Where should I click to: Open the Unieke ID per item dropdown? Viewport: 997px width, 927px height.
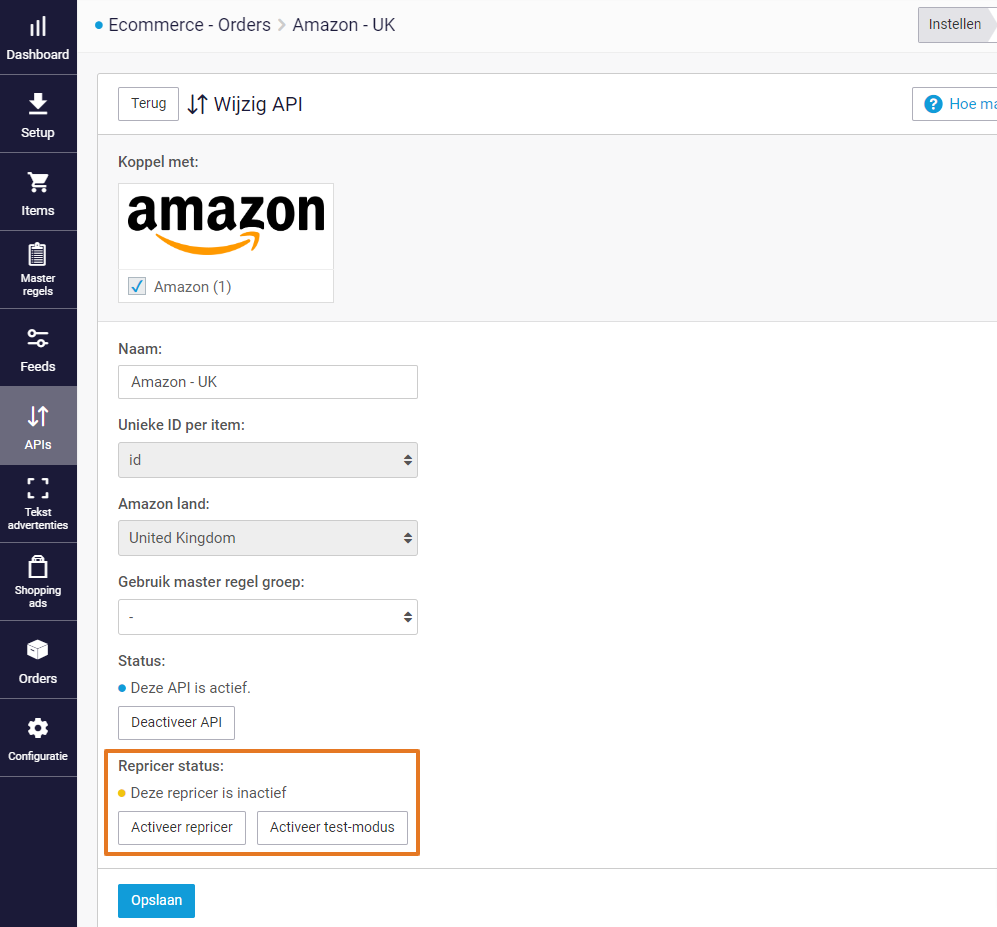click(x=268, y=460)
